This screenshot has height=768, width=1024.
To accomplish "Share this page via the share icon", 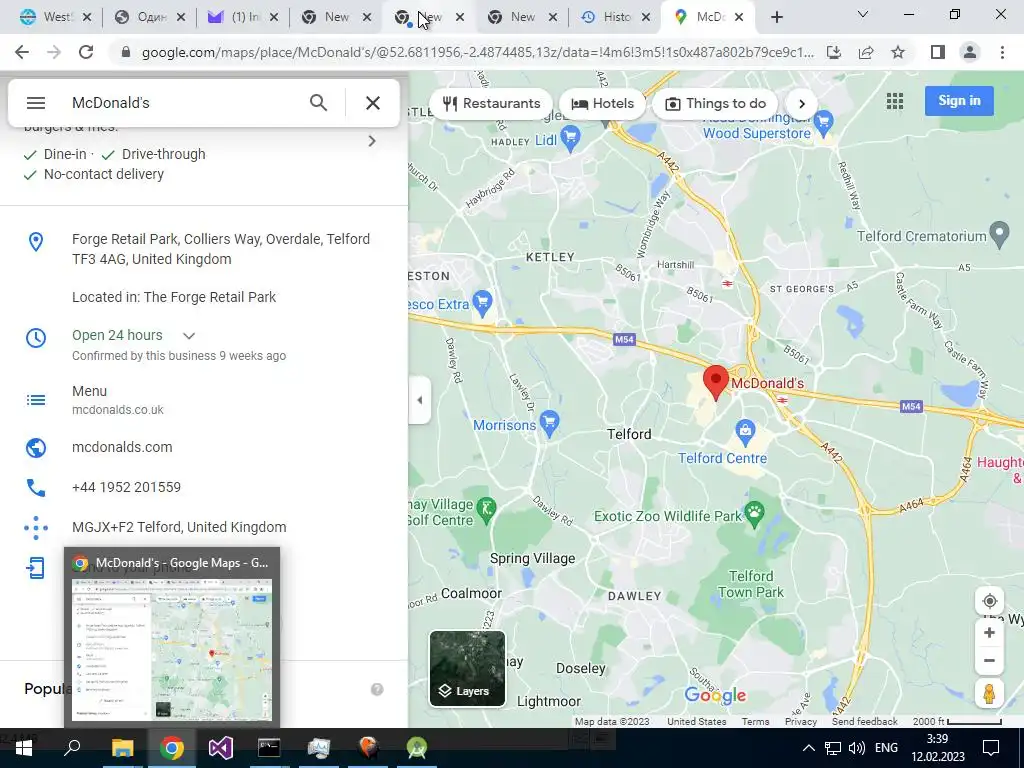I will [866, 52].
